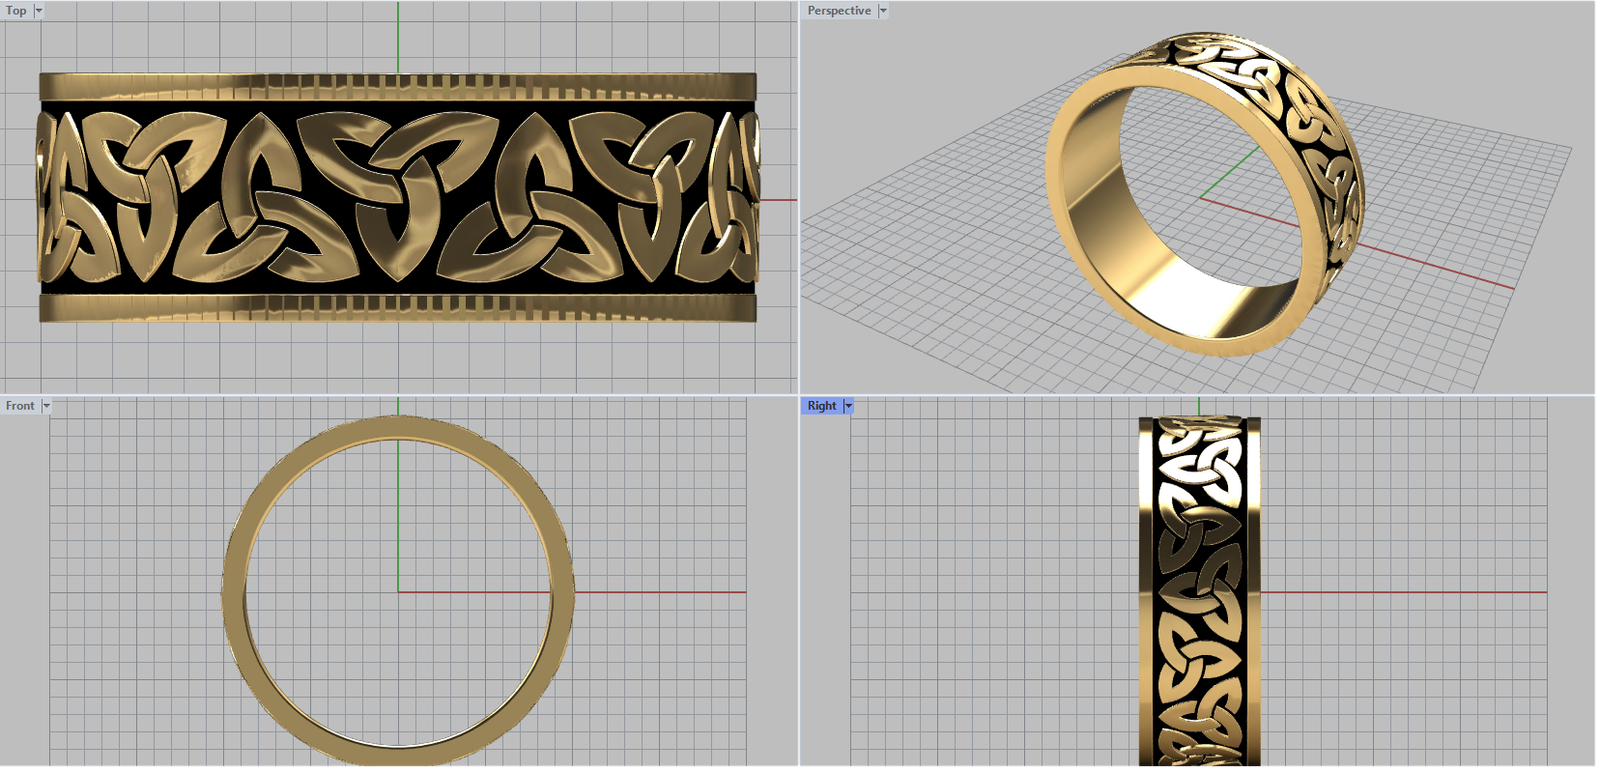Click the highlighted Right viewport title
Image resolution: width=1600 pixels, height=772 pixels.
(x=821, y=406)
